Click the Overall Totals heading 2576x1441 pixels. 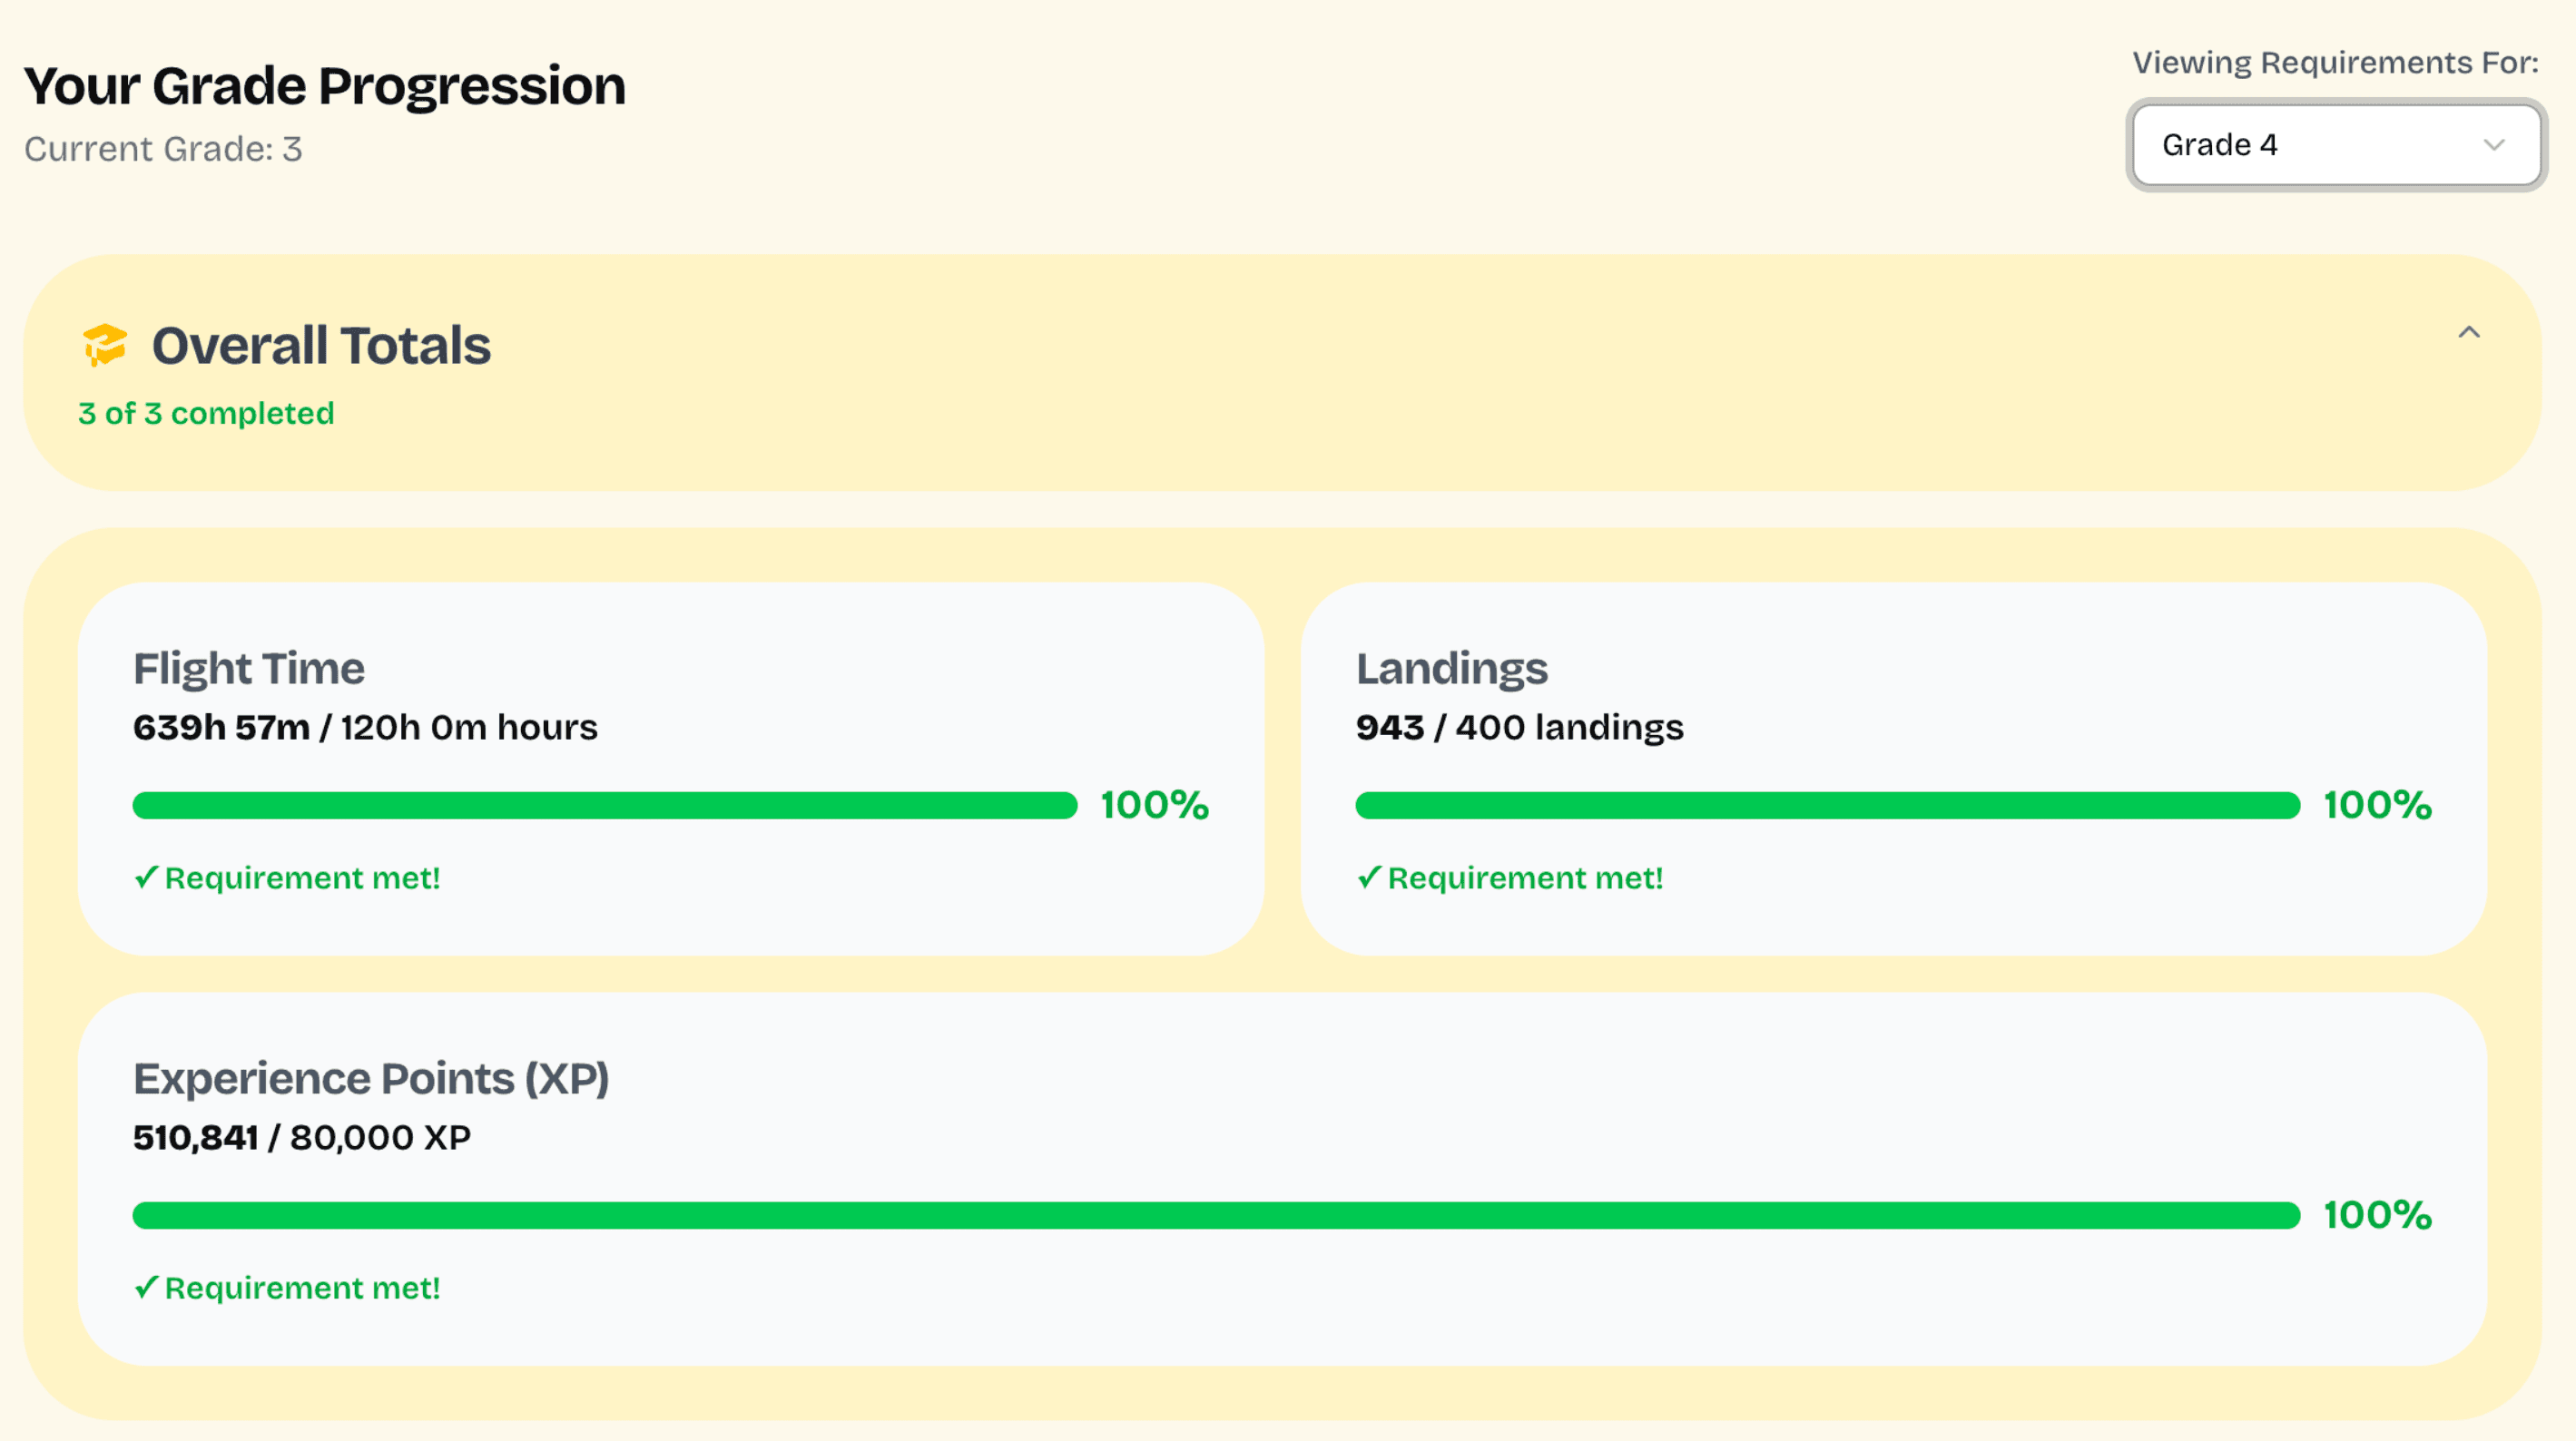click(x=321, y=345)
